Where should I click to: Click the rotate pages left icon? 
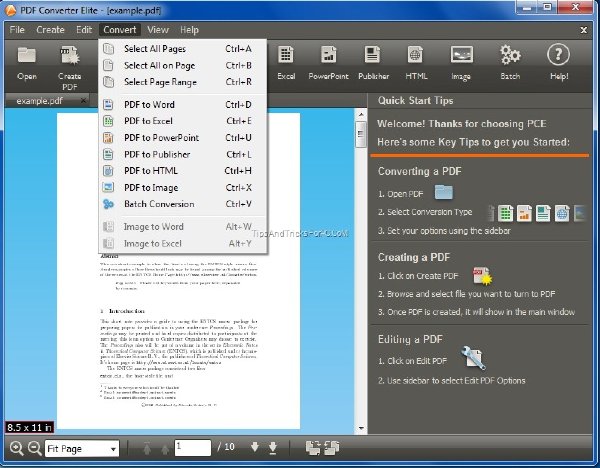pyautogui.click(x=313, y=448)
